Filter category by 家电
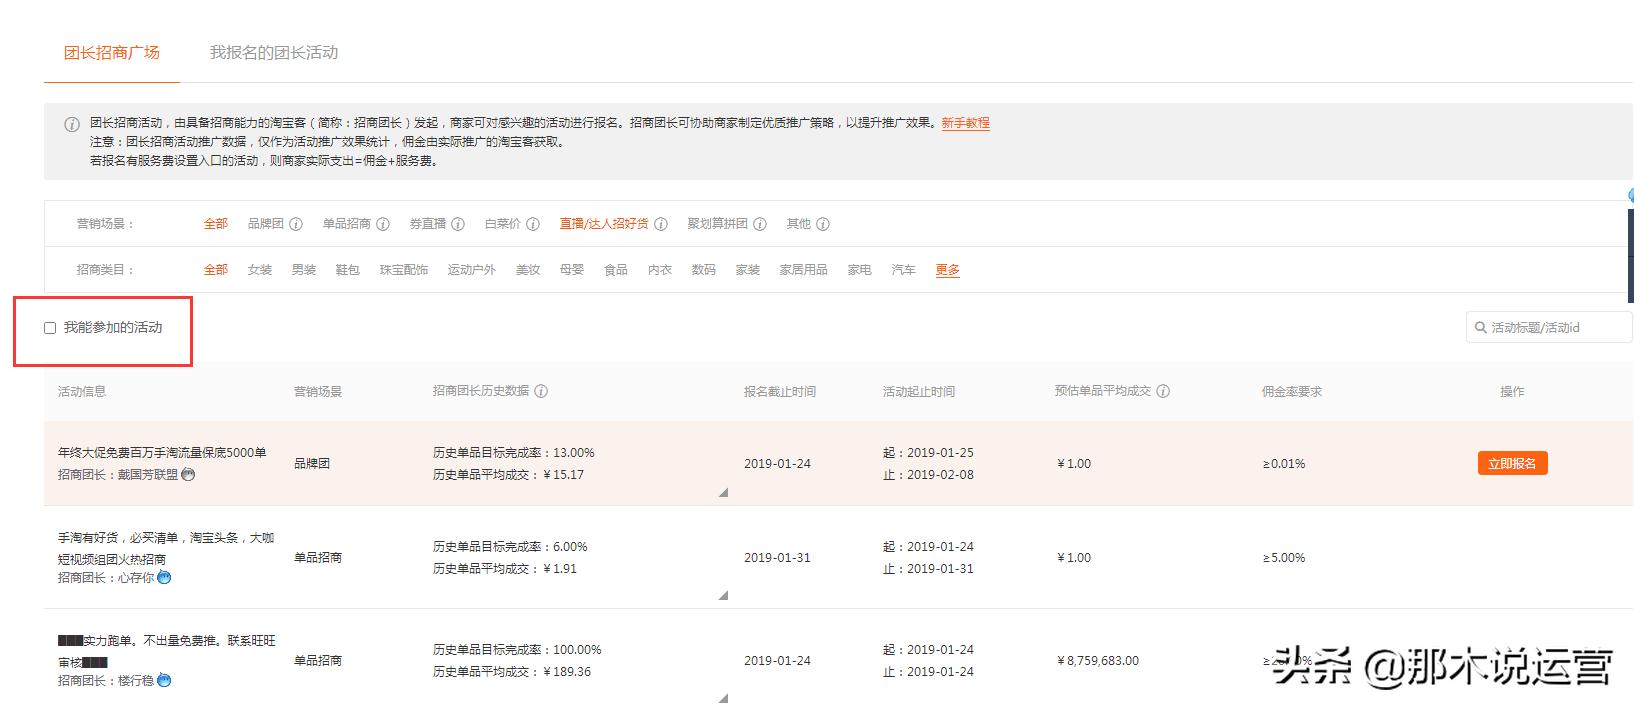The image size is (1634, 708). [x=860, y=270]
